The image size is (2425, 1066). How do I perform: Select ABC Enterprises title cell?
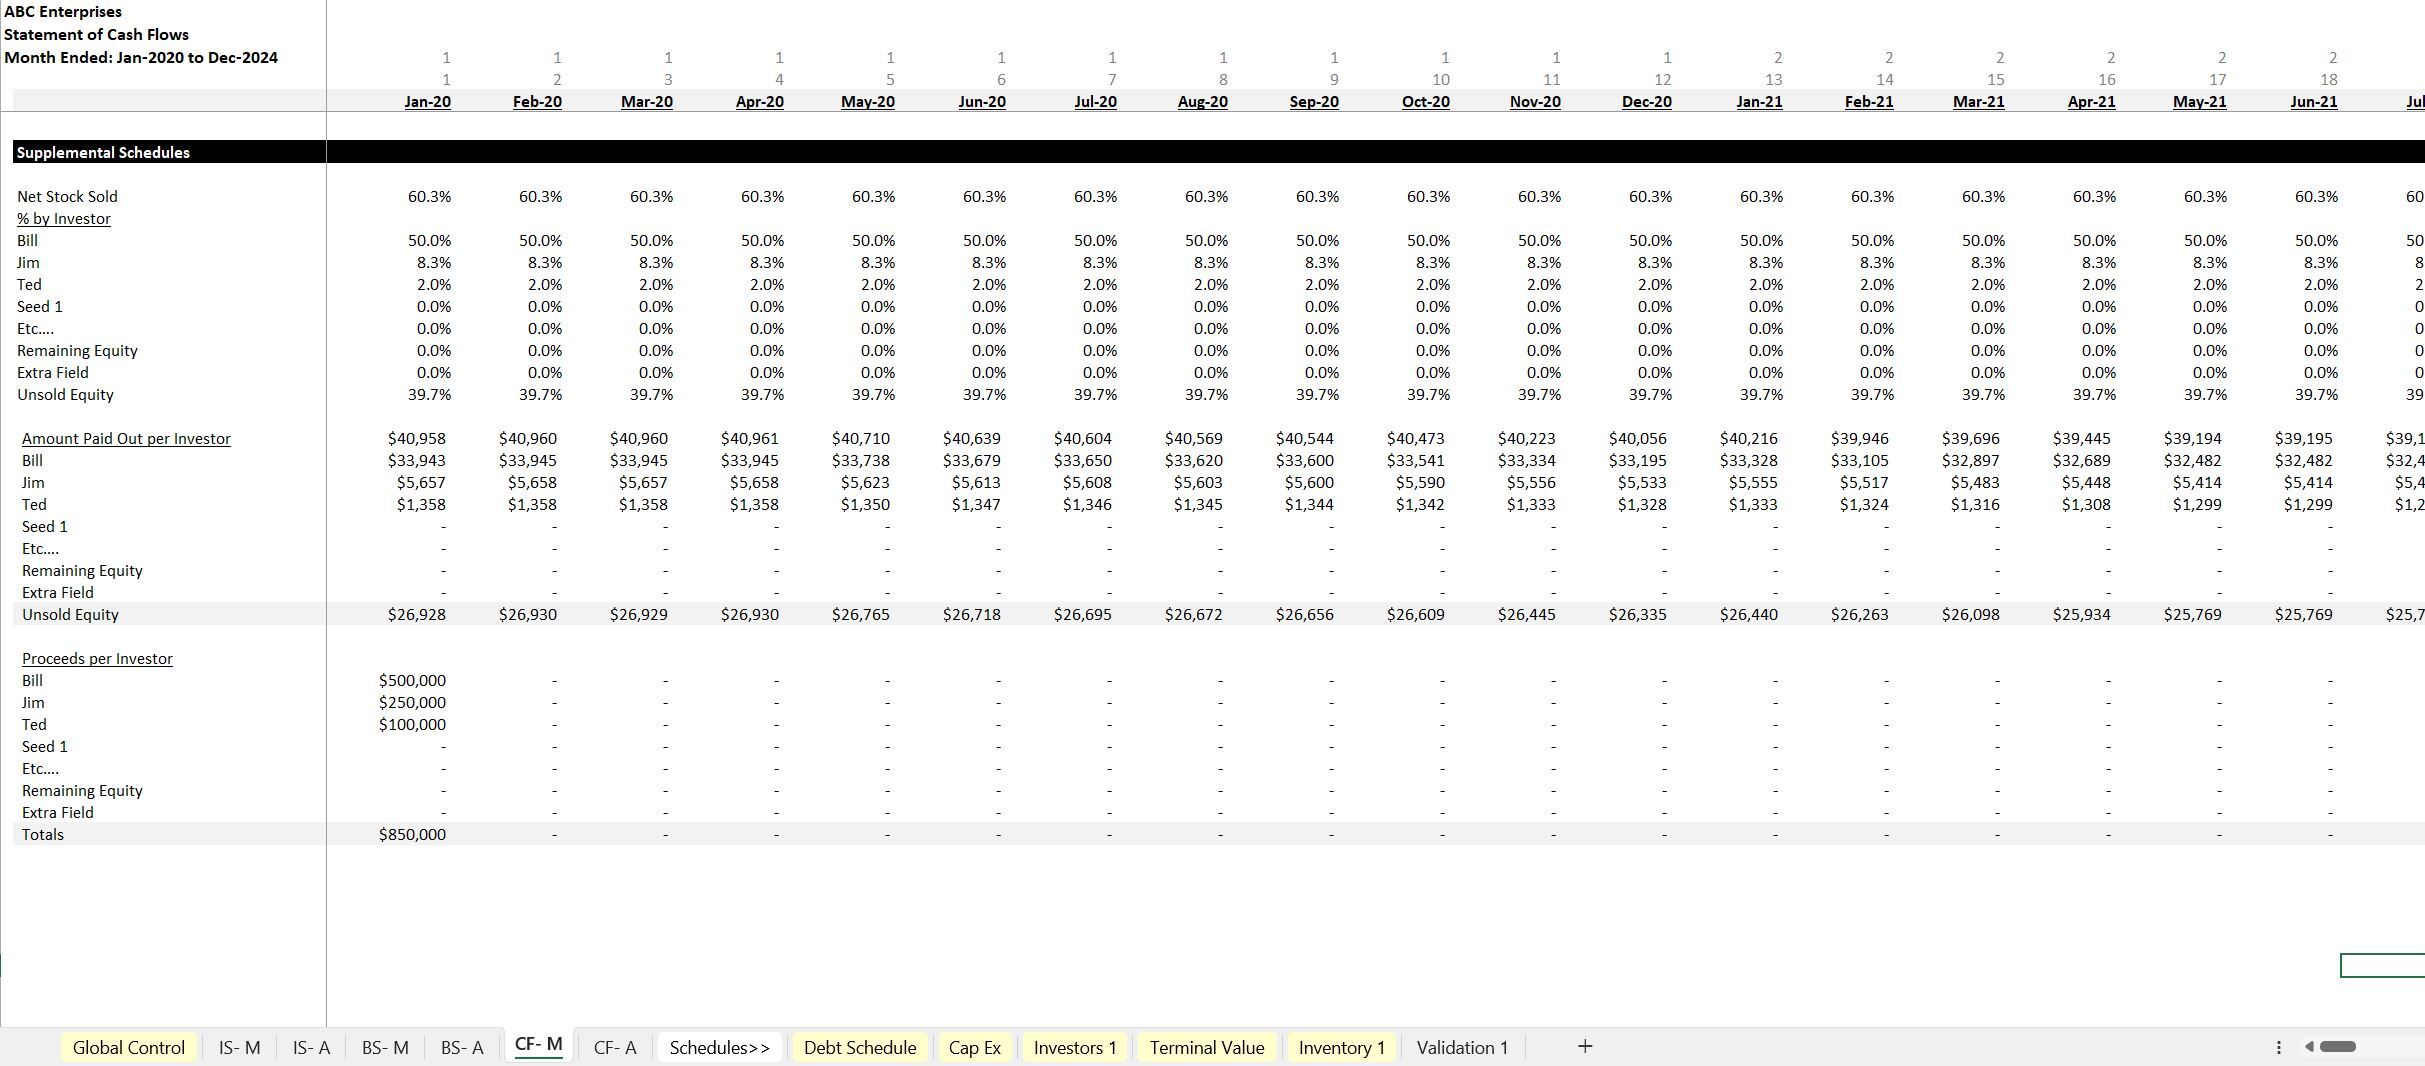click(x=63, y=12)
